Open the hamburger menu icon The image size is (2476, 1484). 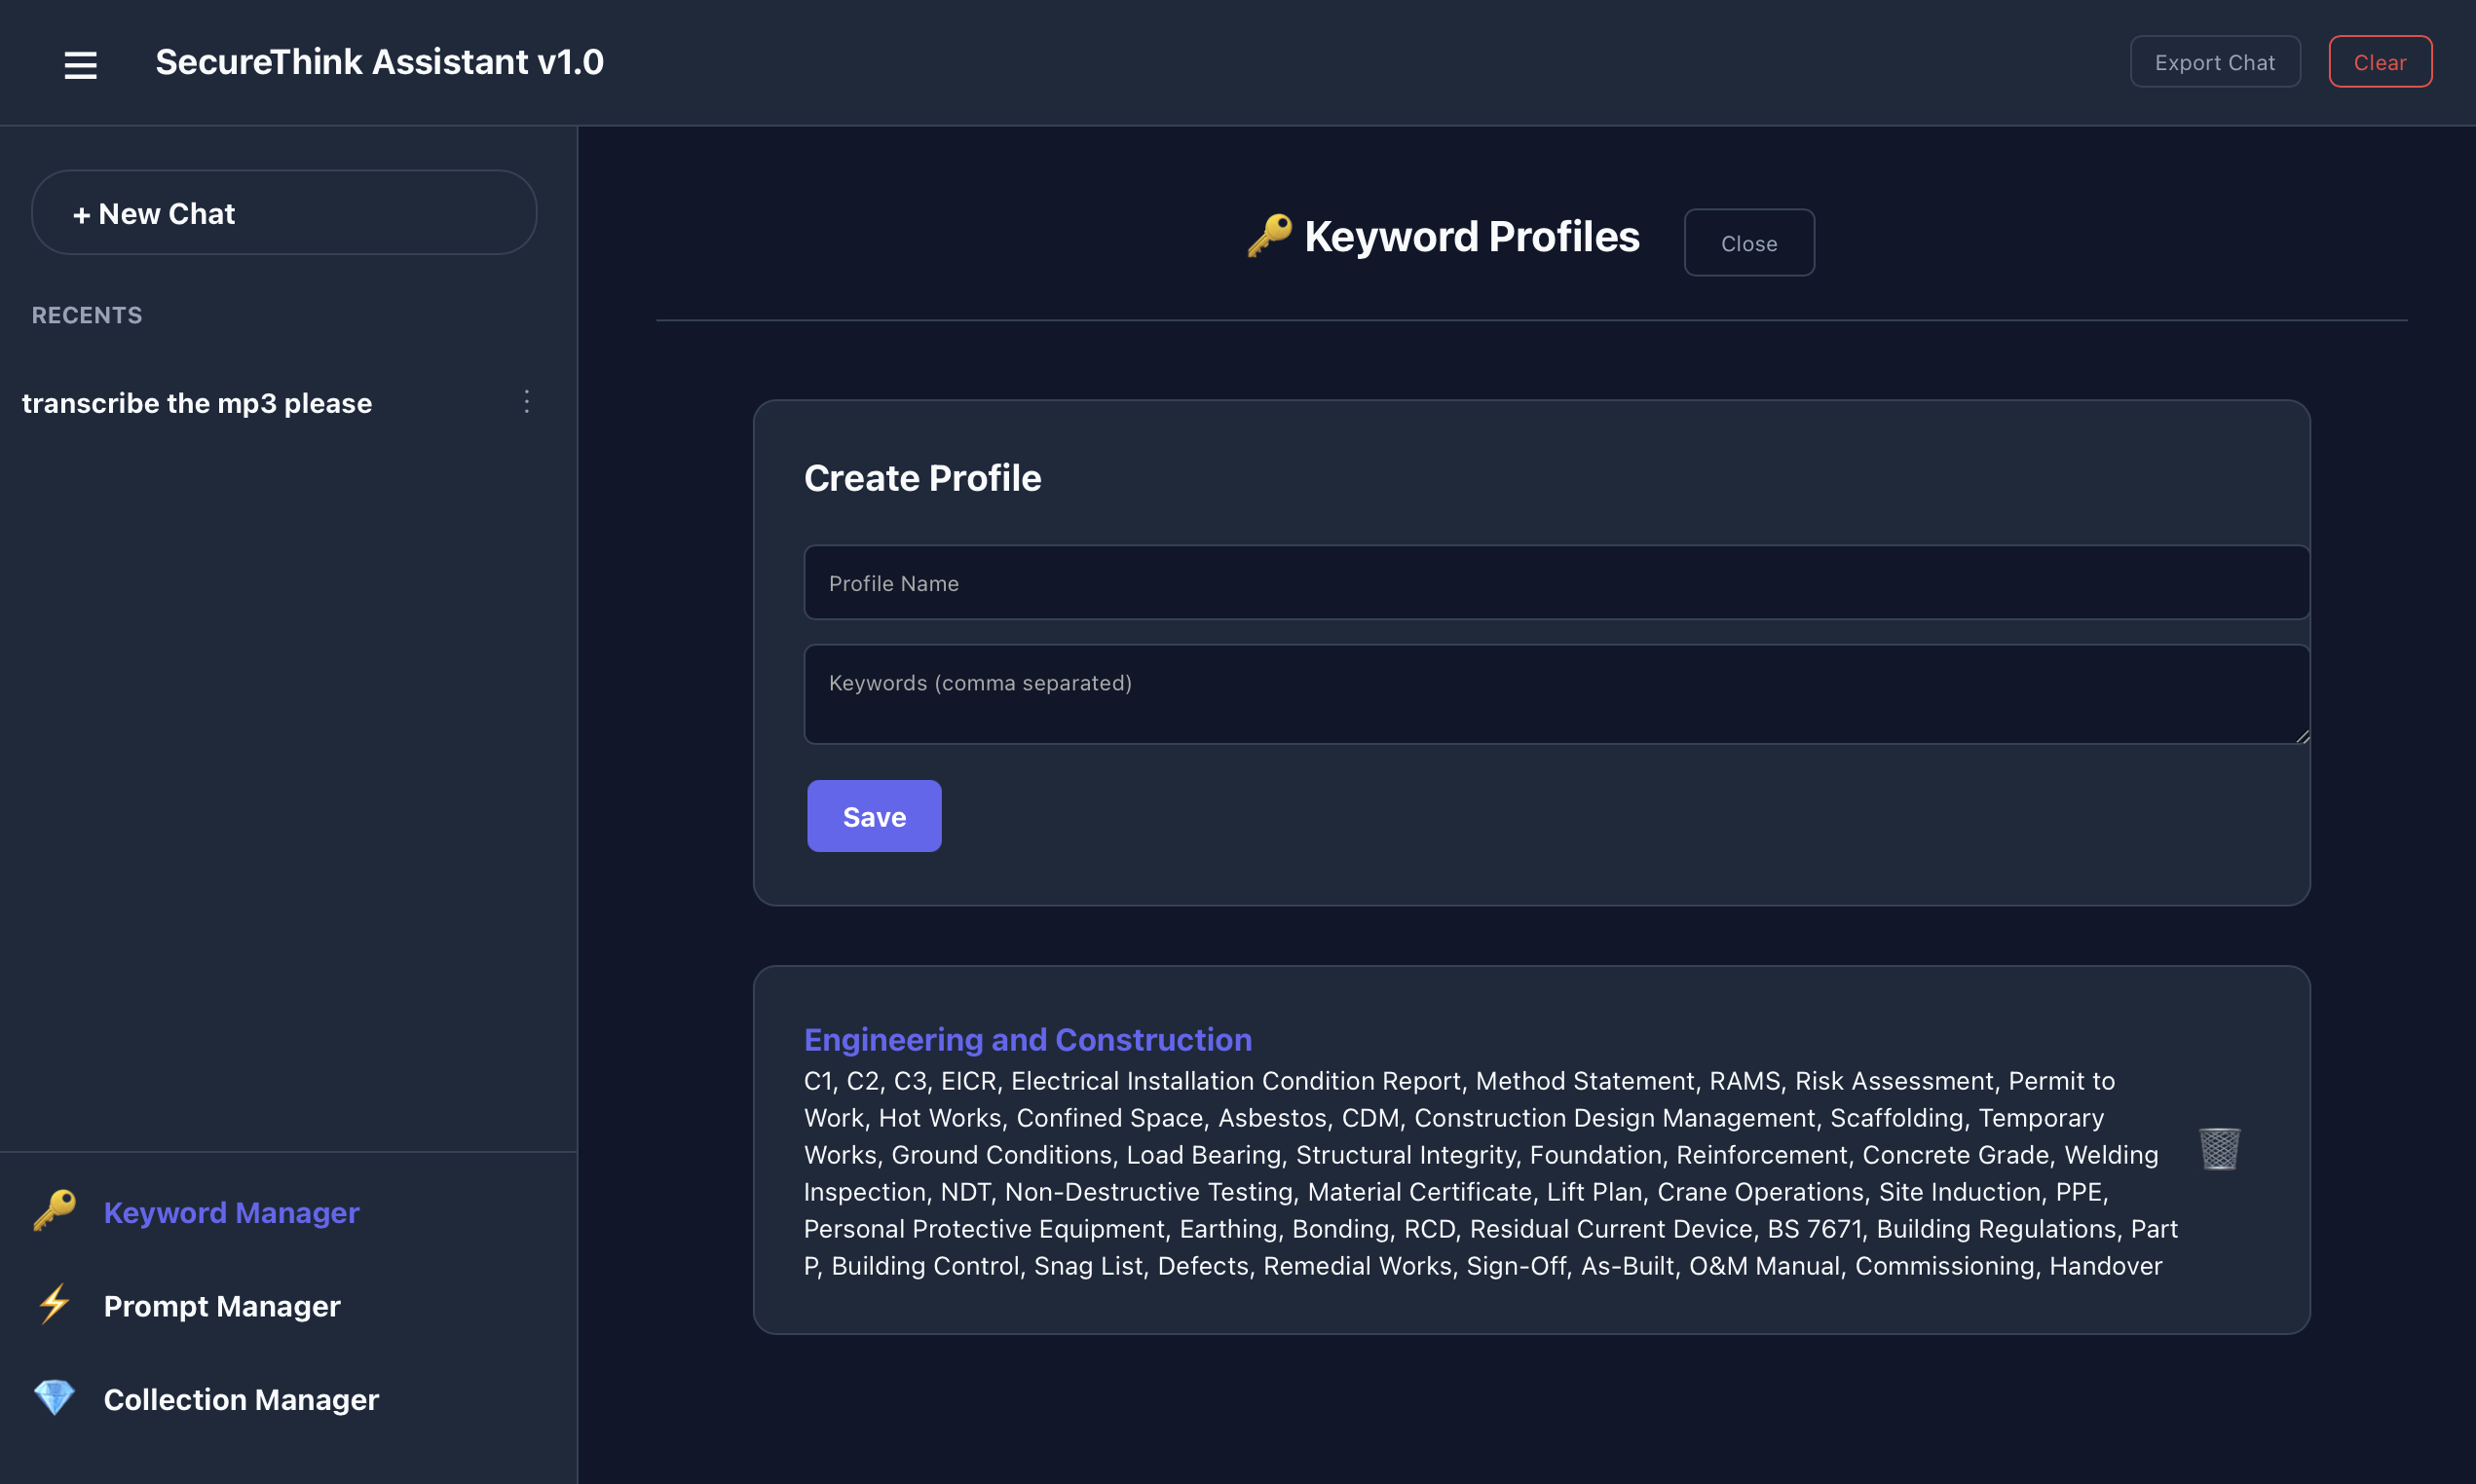click(81, 65)
